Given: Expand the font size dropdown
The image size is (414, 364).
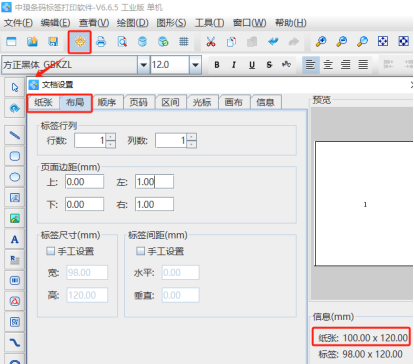Looking at the screenshot, I should [195, 65].
